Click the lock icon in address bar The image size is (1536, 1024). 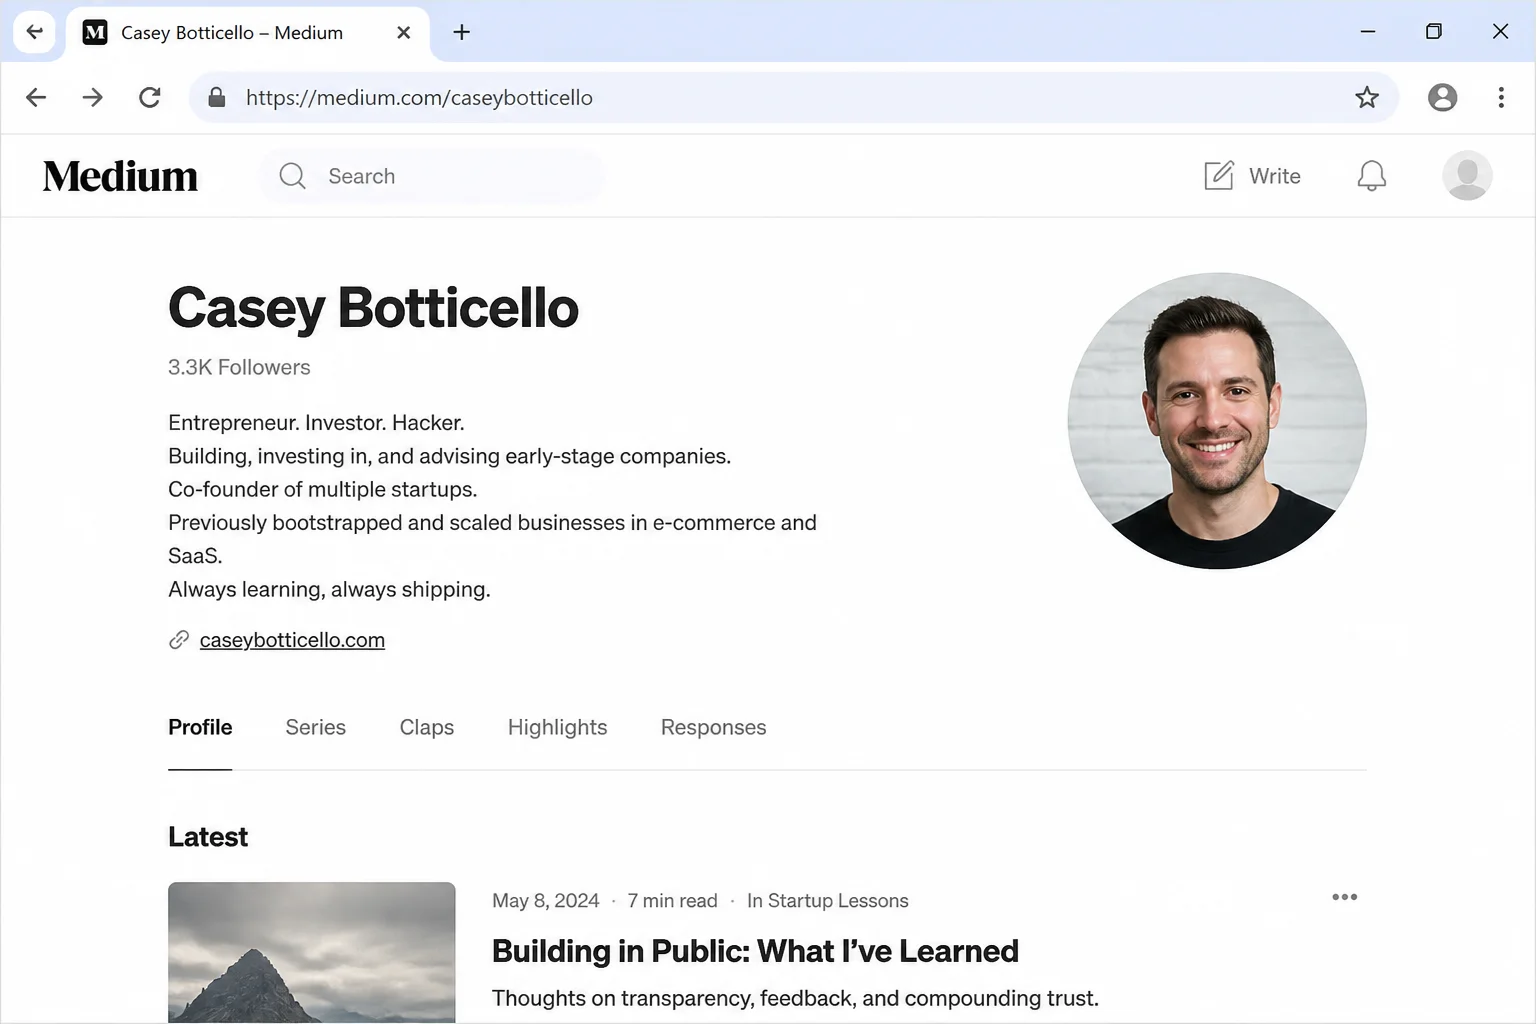point(216,97)
